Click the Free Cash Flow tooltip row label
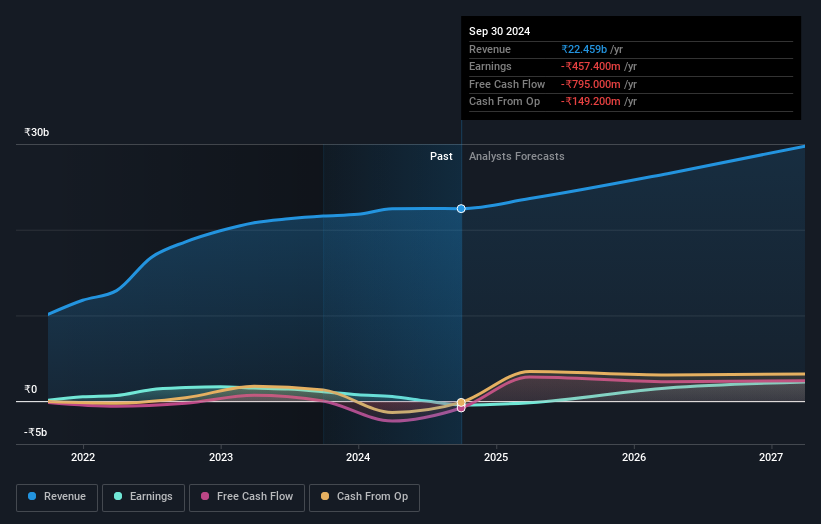The image size is (821, 524). coord(507,84)
